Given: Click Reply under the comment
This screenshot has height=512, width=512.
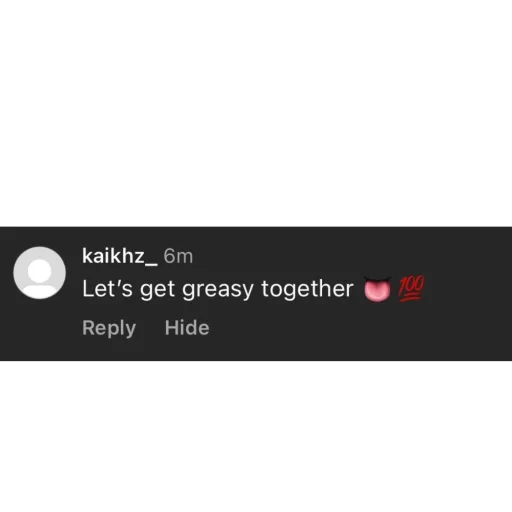Looking at the screenshot, I should tap(109, 328).
